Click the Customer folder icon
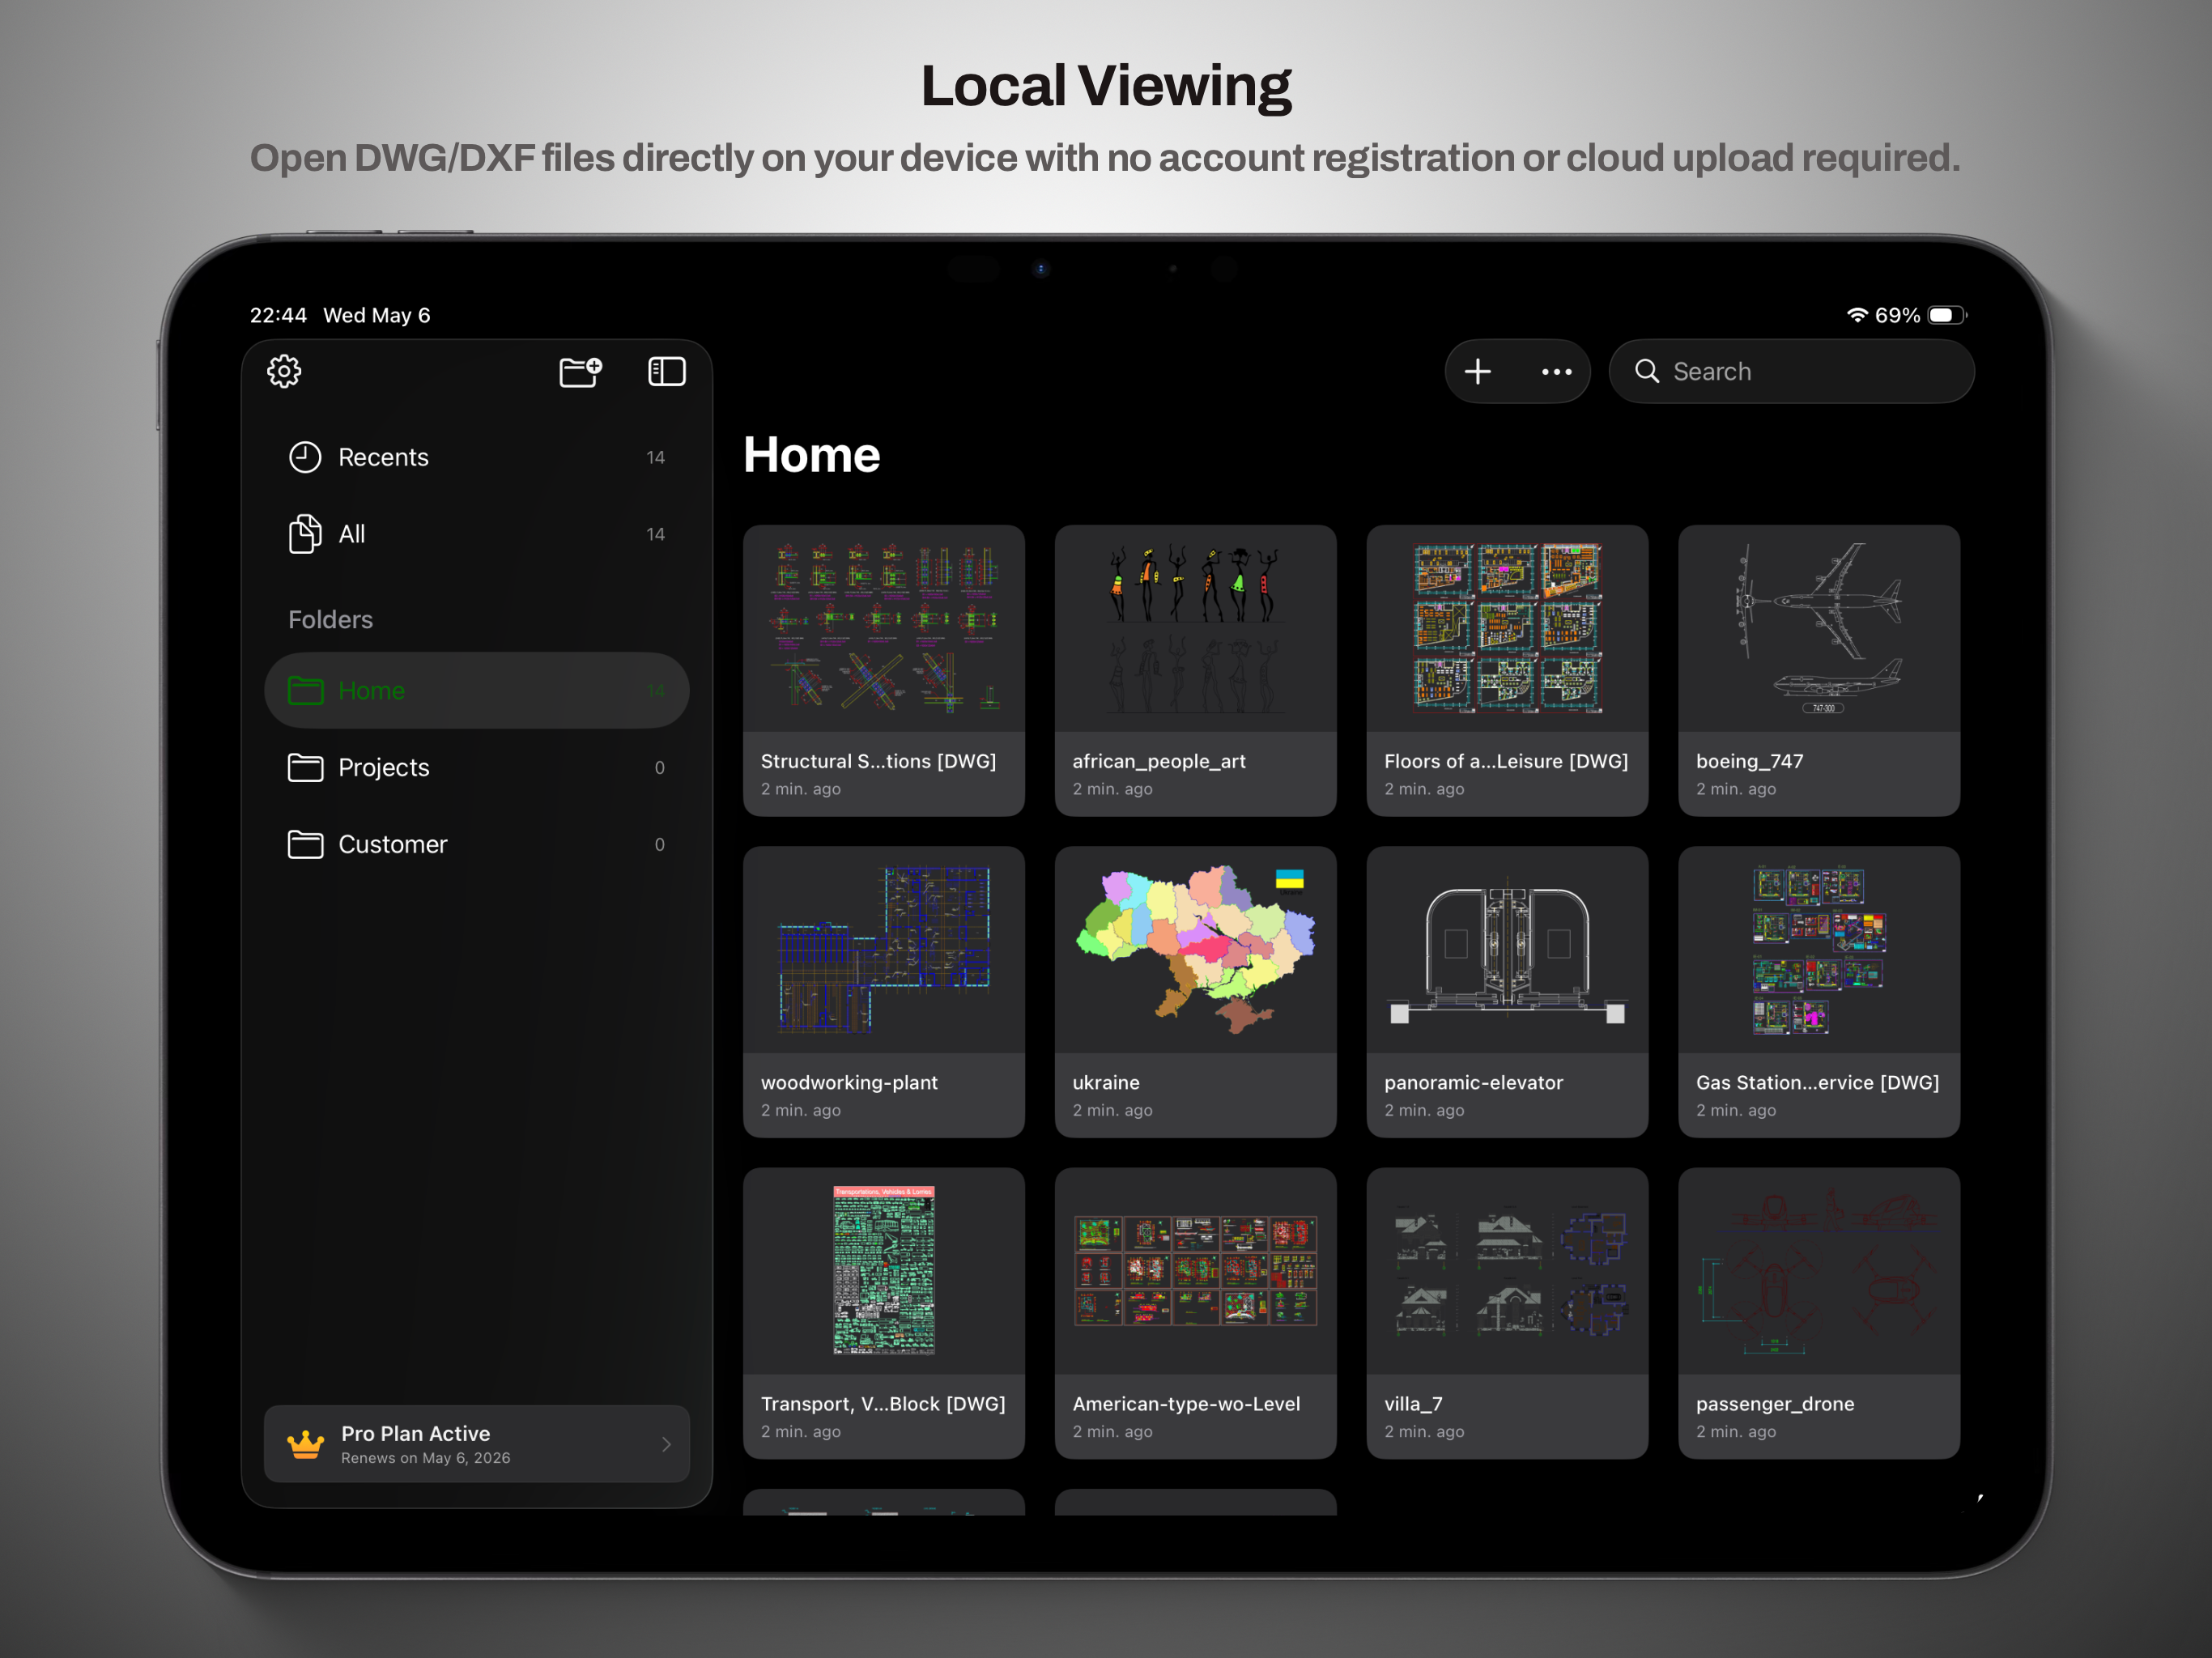2212x1658 pixels. [x=305, y=844]
